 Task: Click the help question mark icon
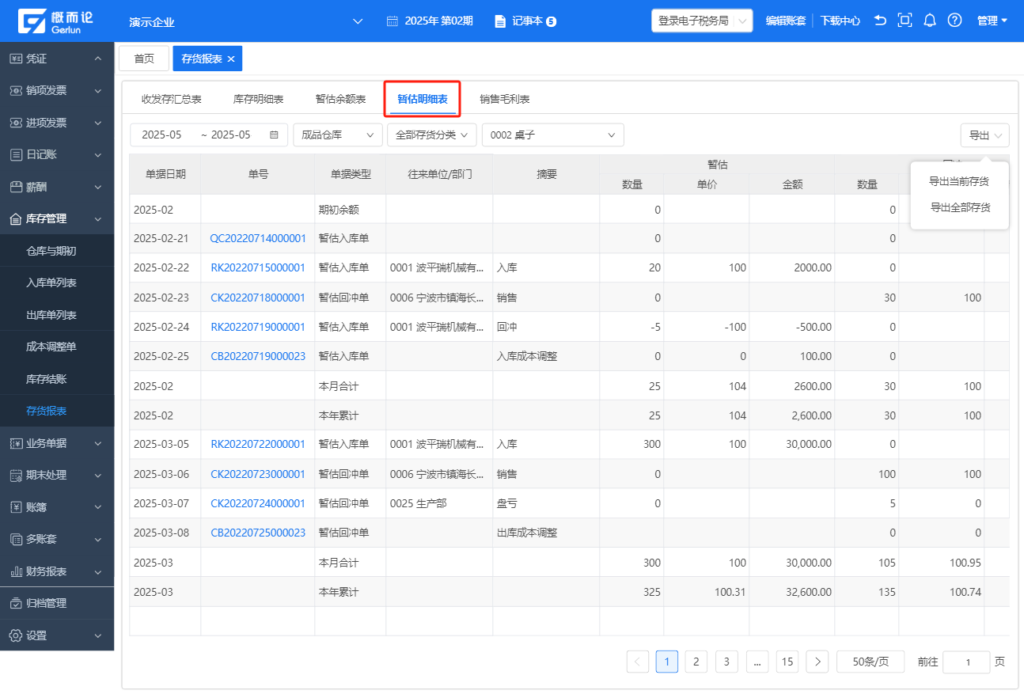tap(954, 20)
